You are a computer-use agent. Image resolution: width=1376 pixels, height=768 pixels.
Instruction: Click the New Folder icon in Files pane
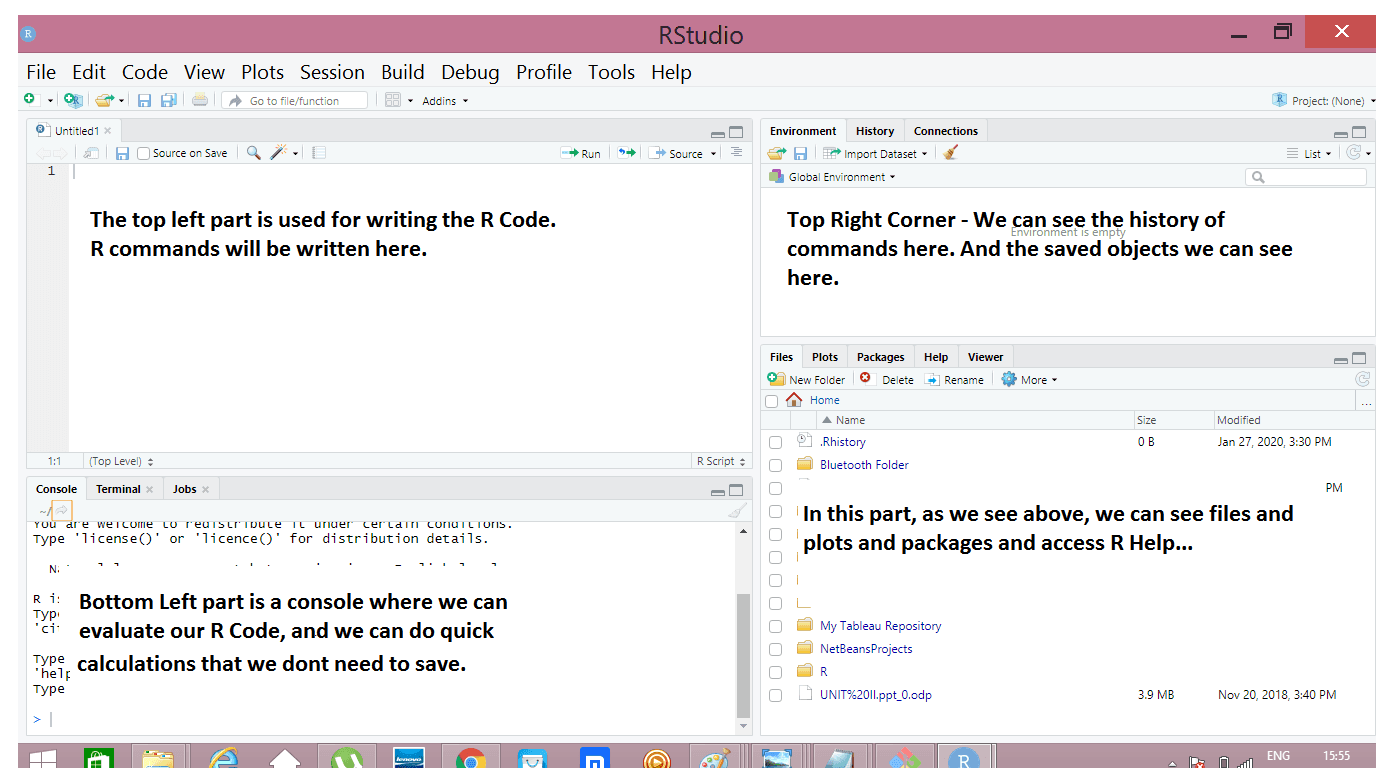[x=776, y=379]
